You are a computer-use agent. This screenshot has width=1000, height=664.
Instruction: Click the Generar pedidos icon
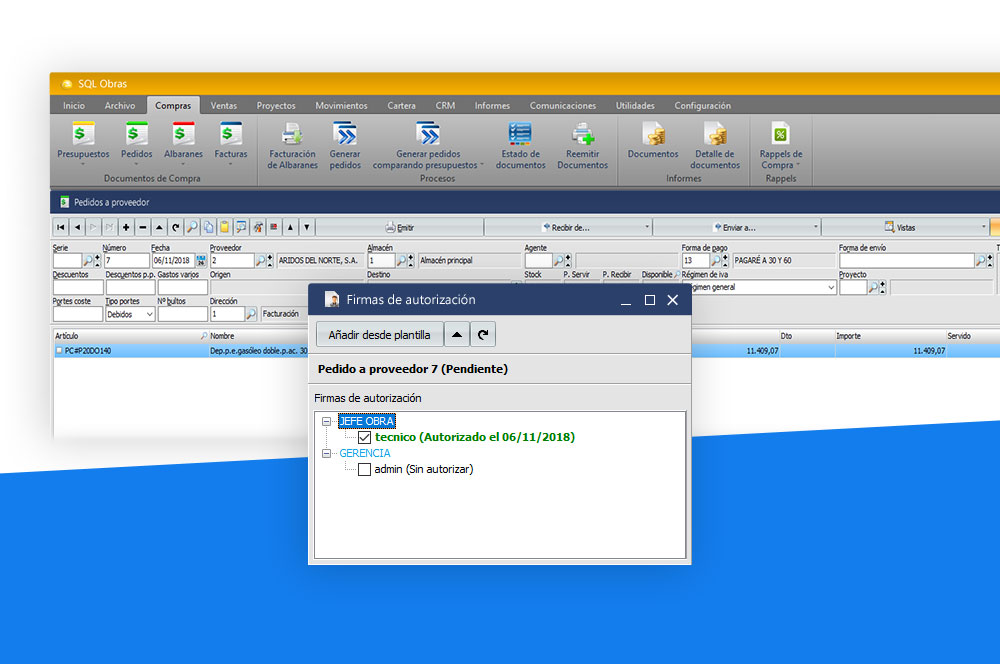click(345, 134)
